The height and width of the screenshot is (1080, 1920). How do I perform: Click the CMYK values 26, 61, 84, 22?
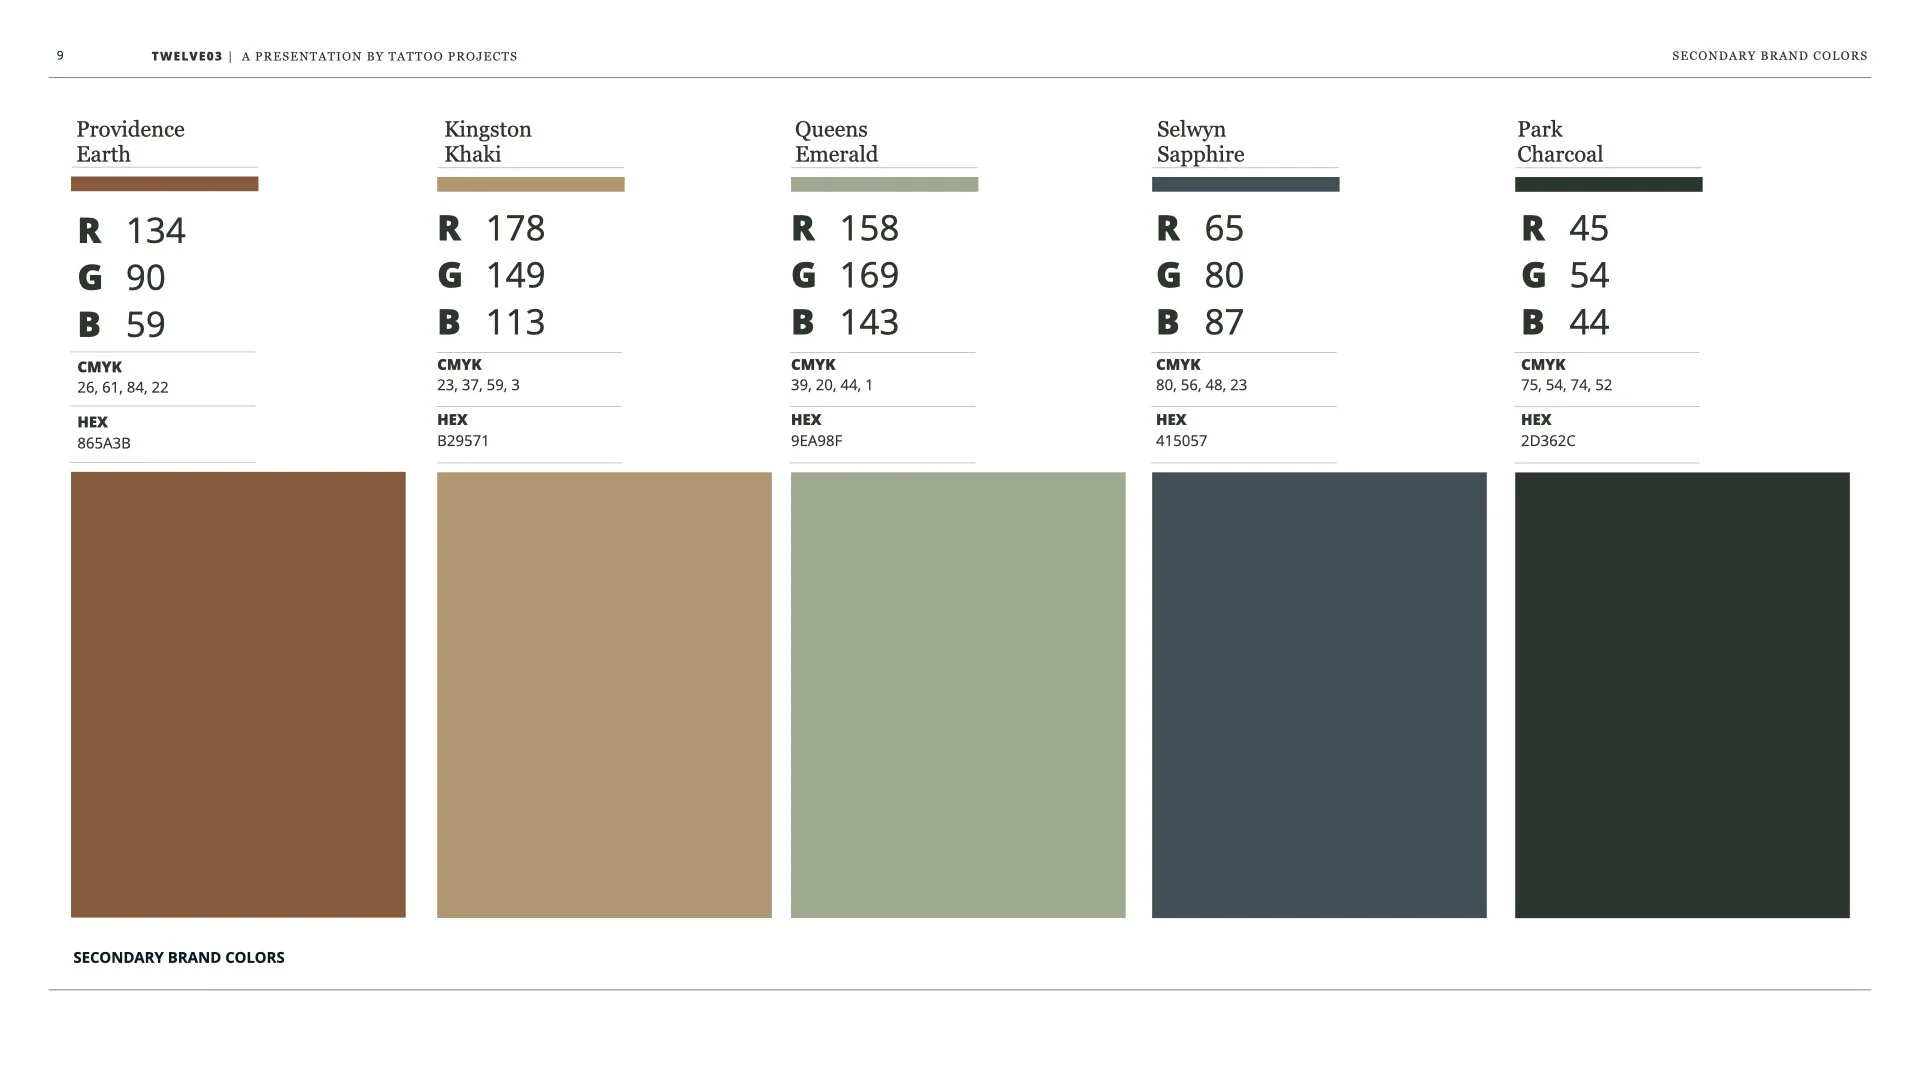tap(123, 387)
